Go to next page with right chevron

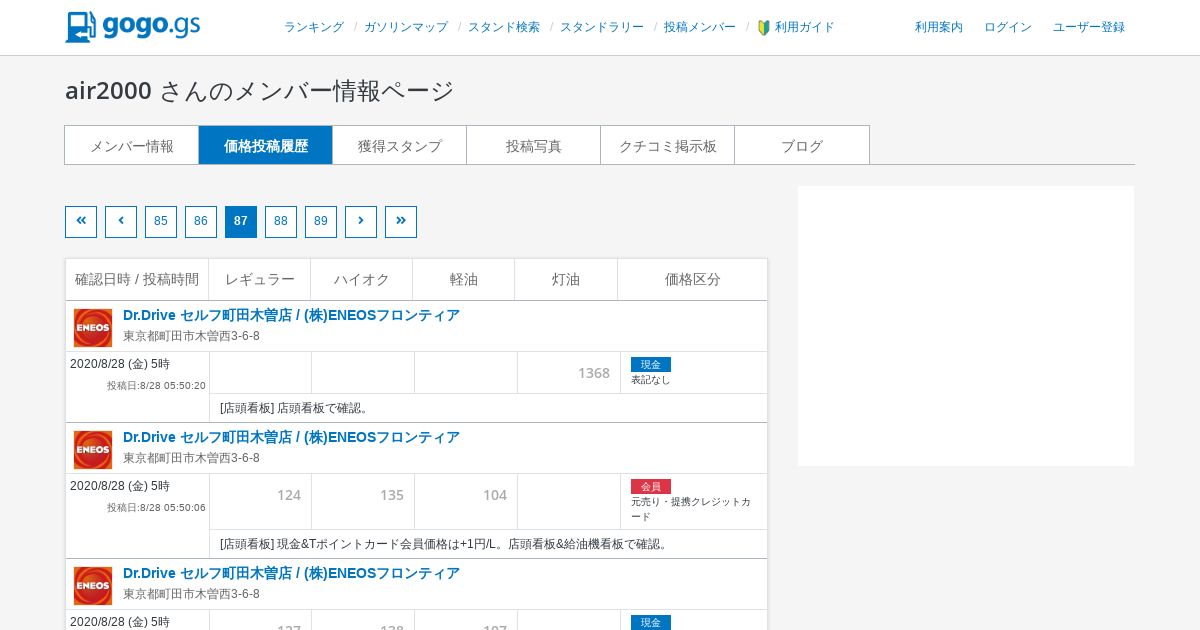pos(361,222)
